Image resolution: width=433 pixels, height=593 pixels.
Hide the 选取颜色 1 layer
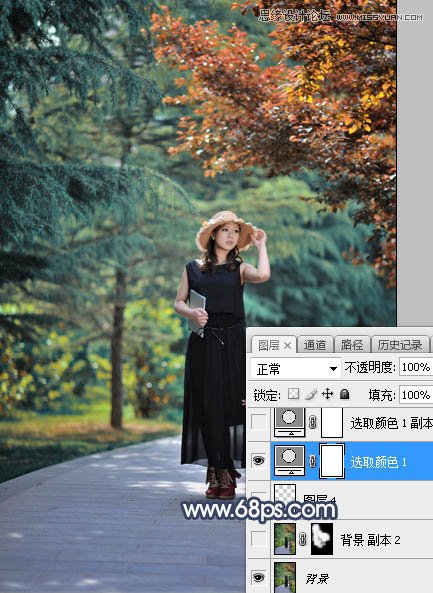pos(259,460)
